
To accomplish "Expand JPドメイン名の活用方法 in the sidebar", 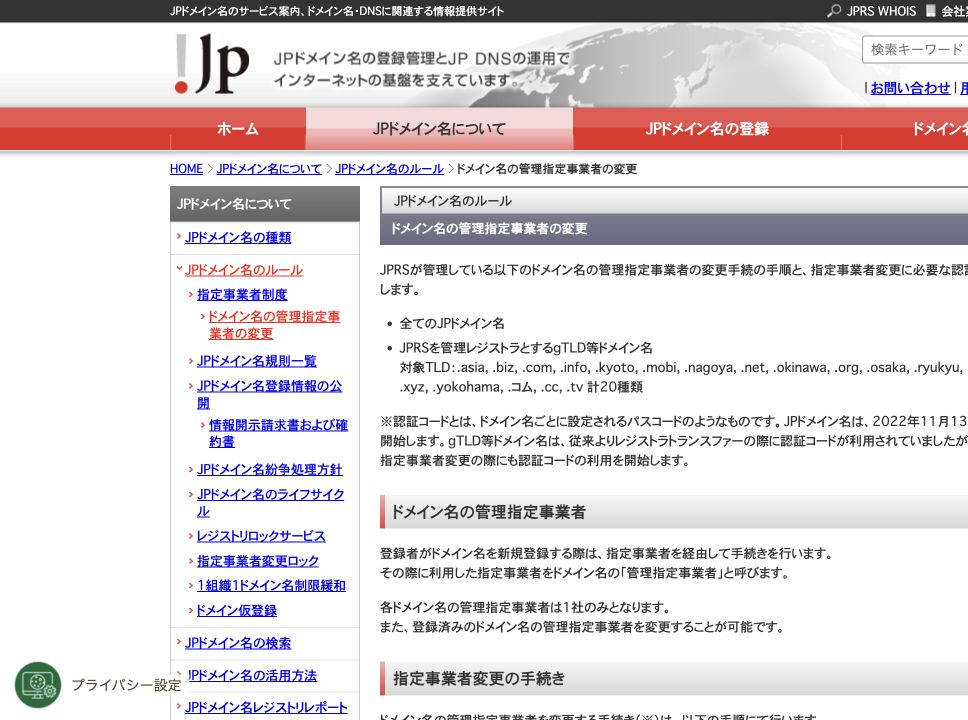I will tap(252, 676).
